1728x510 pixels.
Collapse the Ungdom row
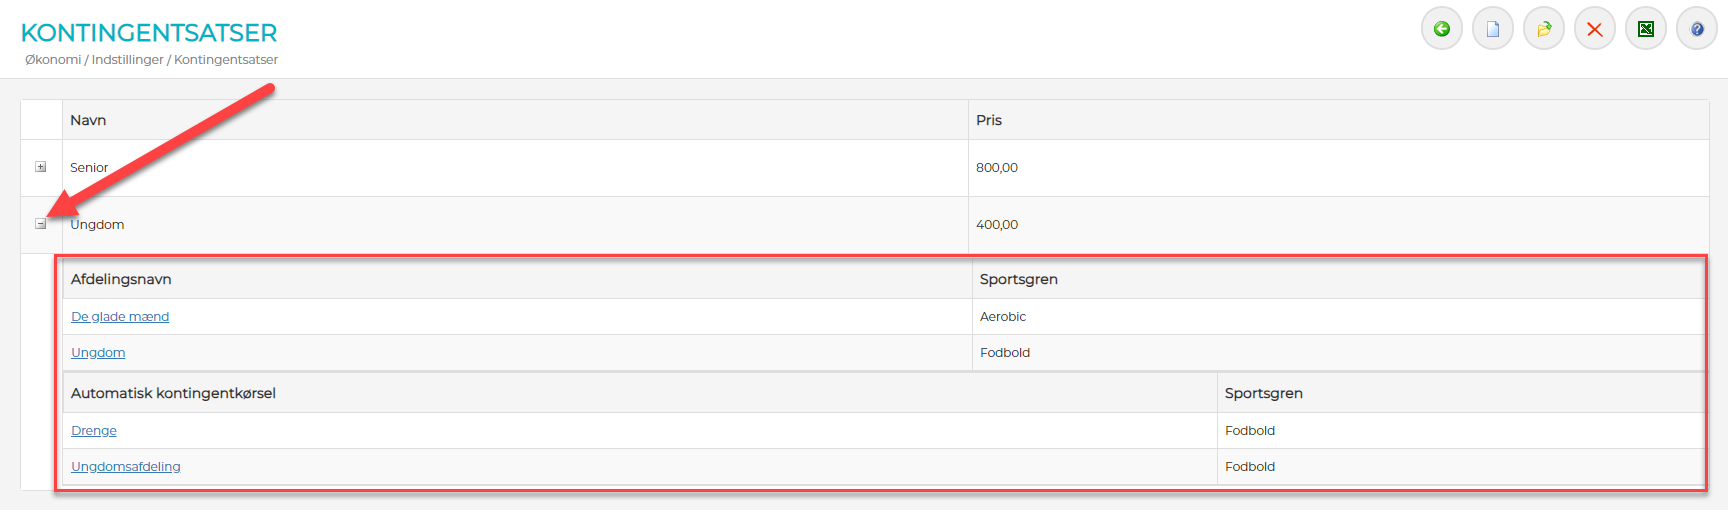pos(41,224)
